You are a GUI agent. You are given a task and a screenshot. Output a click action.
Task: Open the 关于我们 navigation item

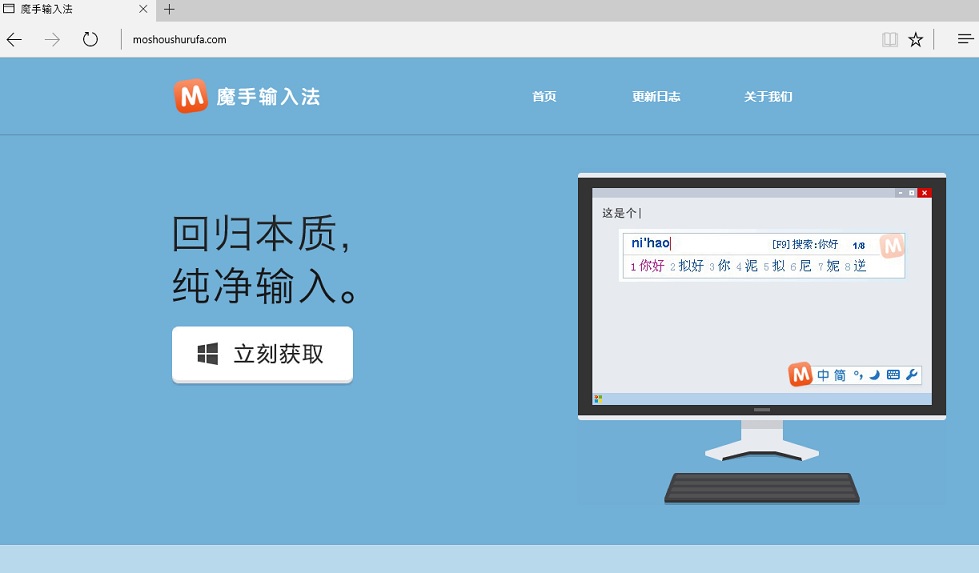coord(767,97)
